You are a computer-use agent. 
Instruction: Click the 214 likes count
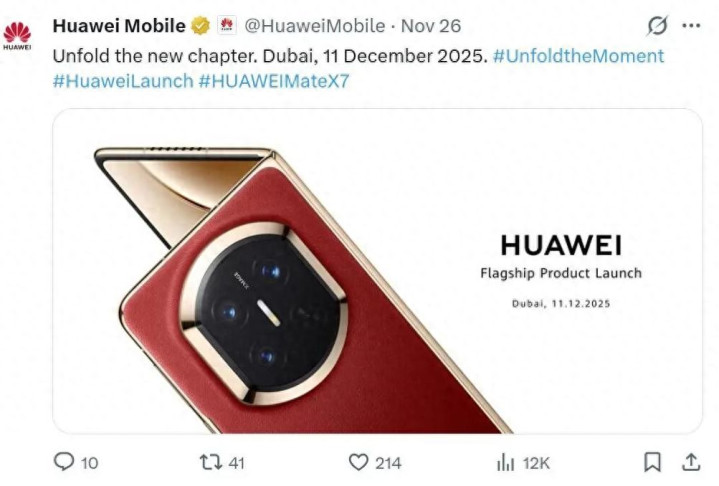[388, 463]
